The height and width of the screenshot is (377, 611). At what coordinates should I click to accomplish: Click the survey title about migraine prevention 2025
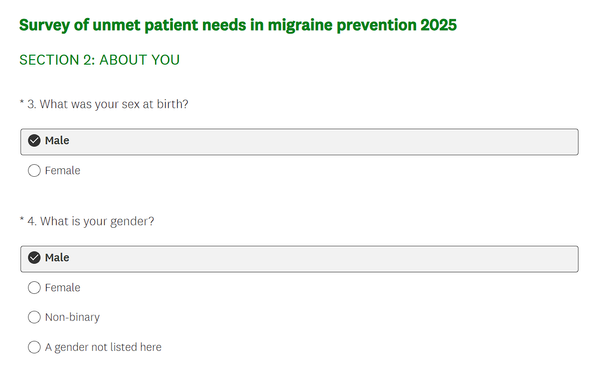coord(238,25)
